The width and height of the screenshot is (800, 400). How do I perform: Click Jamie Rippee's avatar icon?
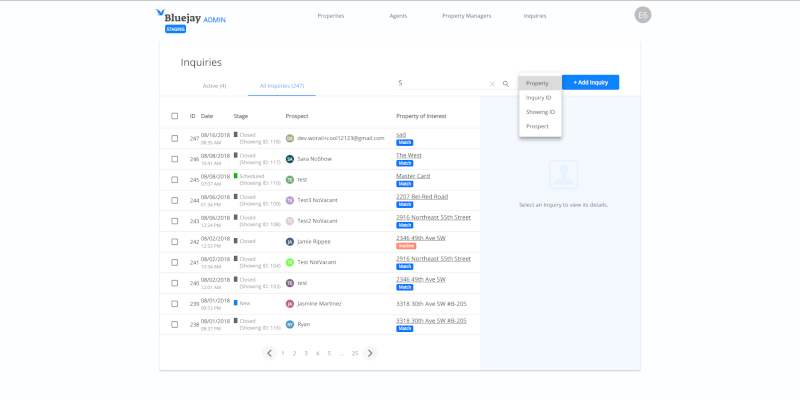click(290, 241)
